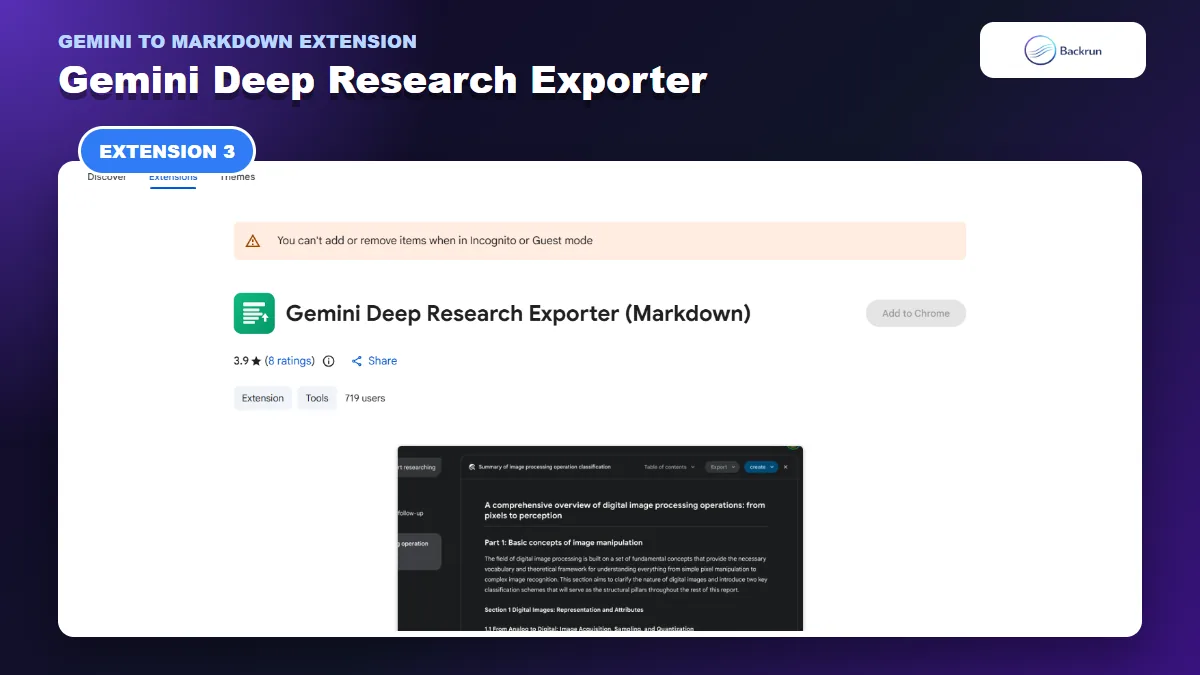Viewport: 1200px width, 675px height.
Task: Click the 'Part 1: Basic concepts' heading in the preview
Action: tap(563, 542)
